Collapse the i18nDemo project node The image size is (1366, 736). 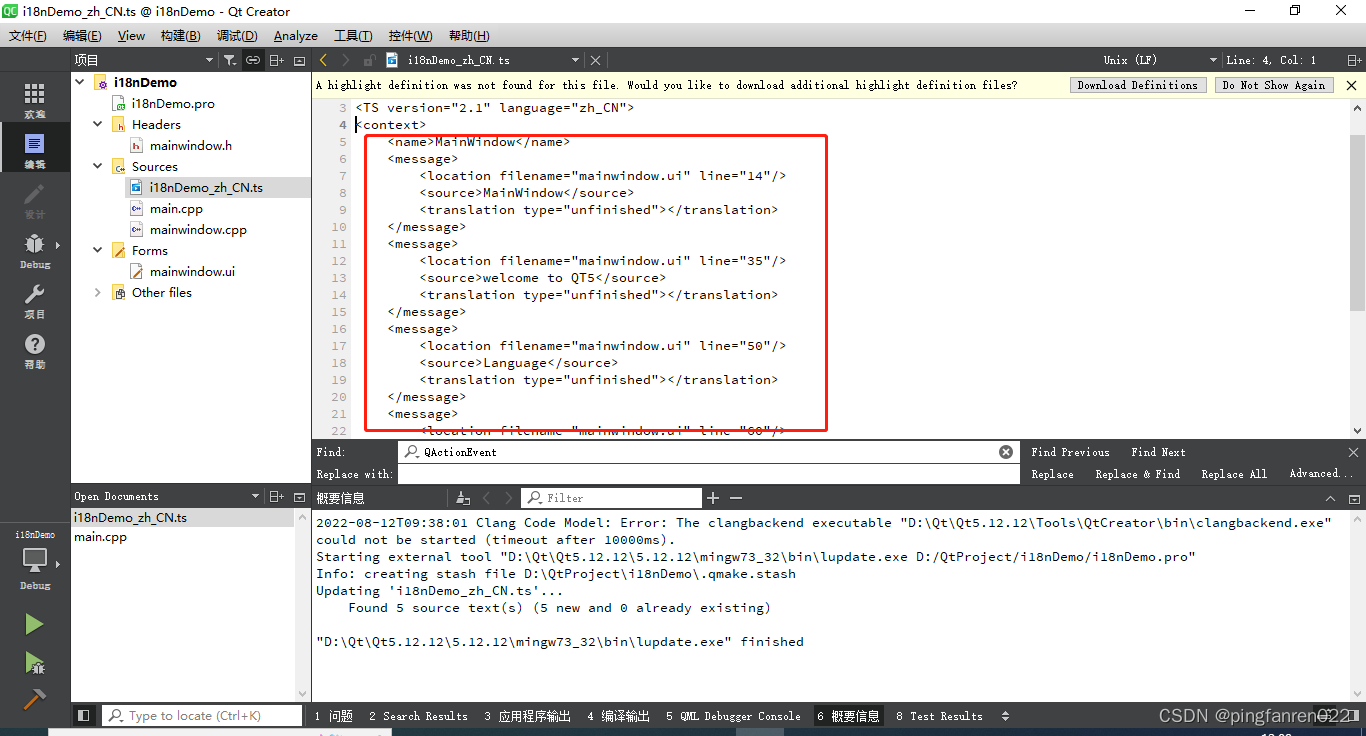(x=80, y=82)
